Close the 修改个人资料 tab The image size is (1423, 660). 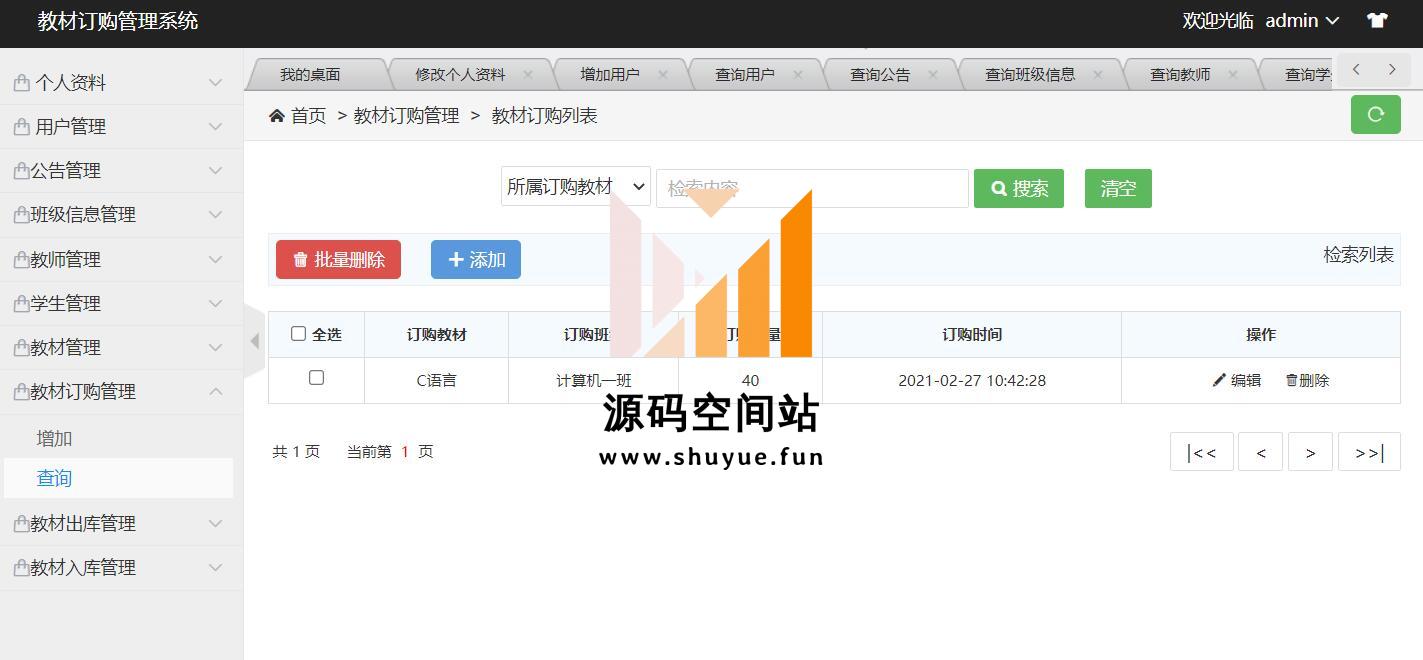click(x=528, y=74)
